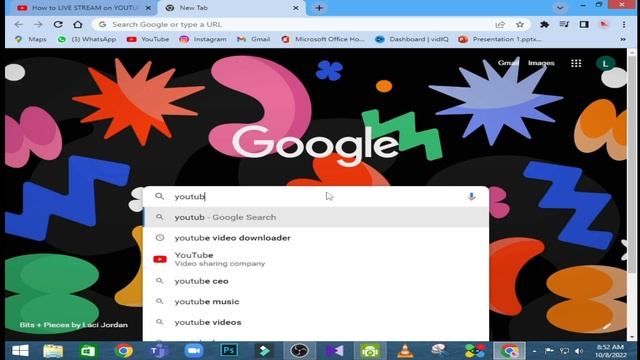Click 'Bits + Pieces by Loci Jordan' credit
This screenshot has width=640, height=360.
74,325
